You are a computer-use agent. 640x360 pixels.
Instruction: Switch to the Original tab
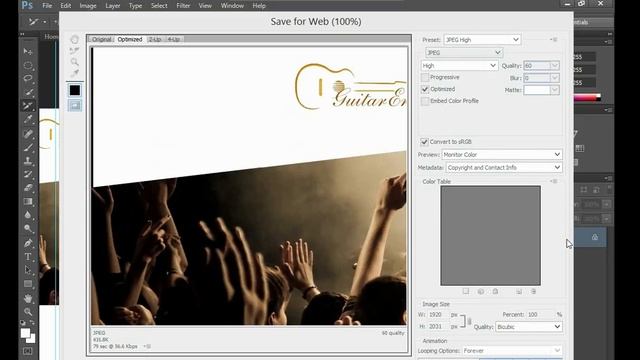click(x=102, y=39)
